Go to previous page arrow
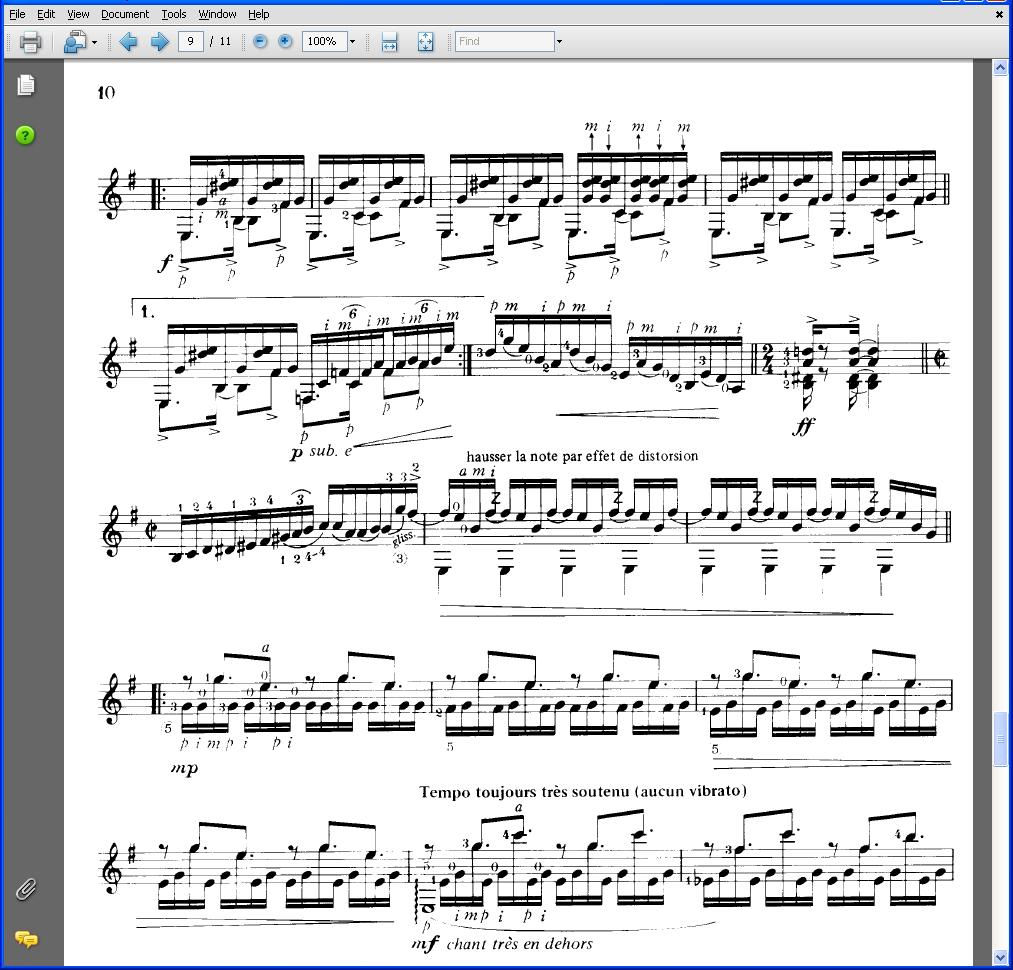Image resolution: width=1013 pixels, height=970 pixels. 129,42
